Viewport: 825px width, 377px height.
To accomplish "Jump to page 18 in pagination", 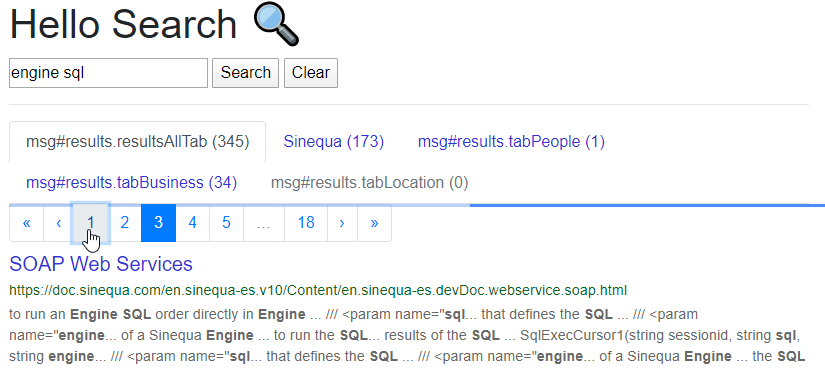I will [x=306, y=223].
